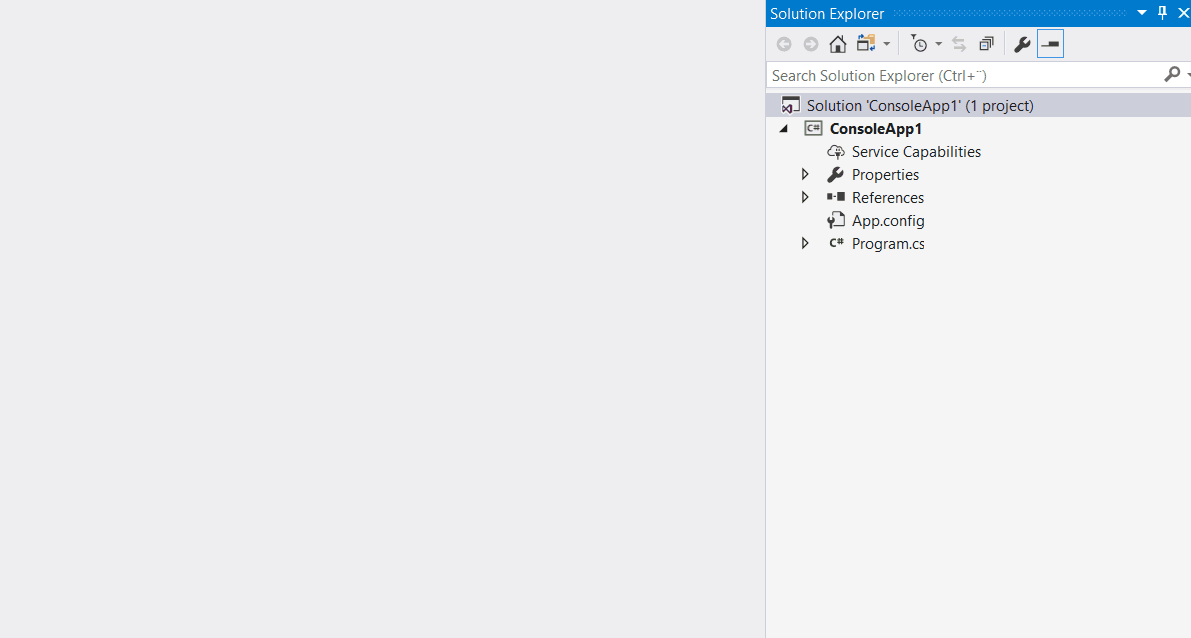Expand the Program.cs tree node
The height and width of the screenshot is (638, 1191).
(x=805, y=242)
